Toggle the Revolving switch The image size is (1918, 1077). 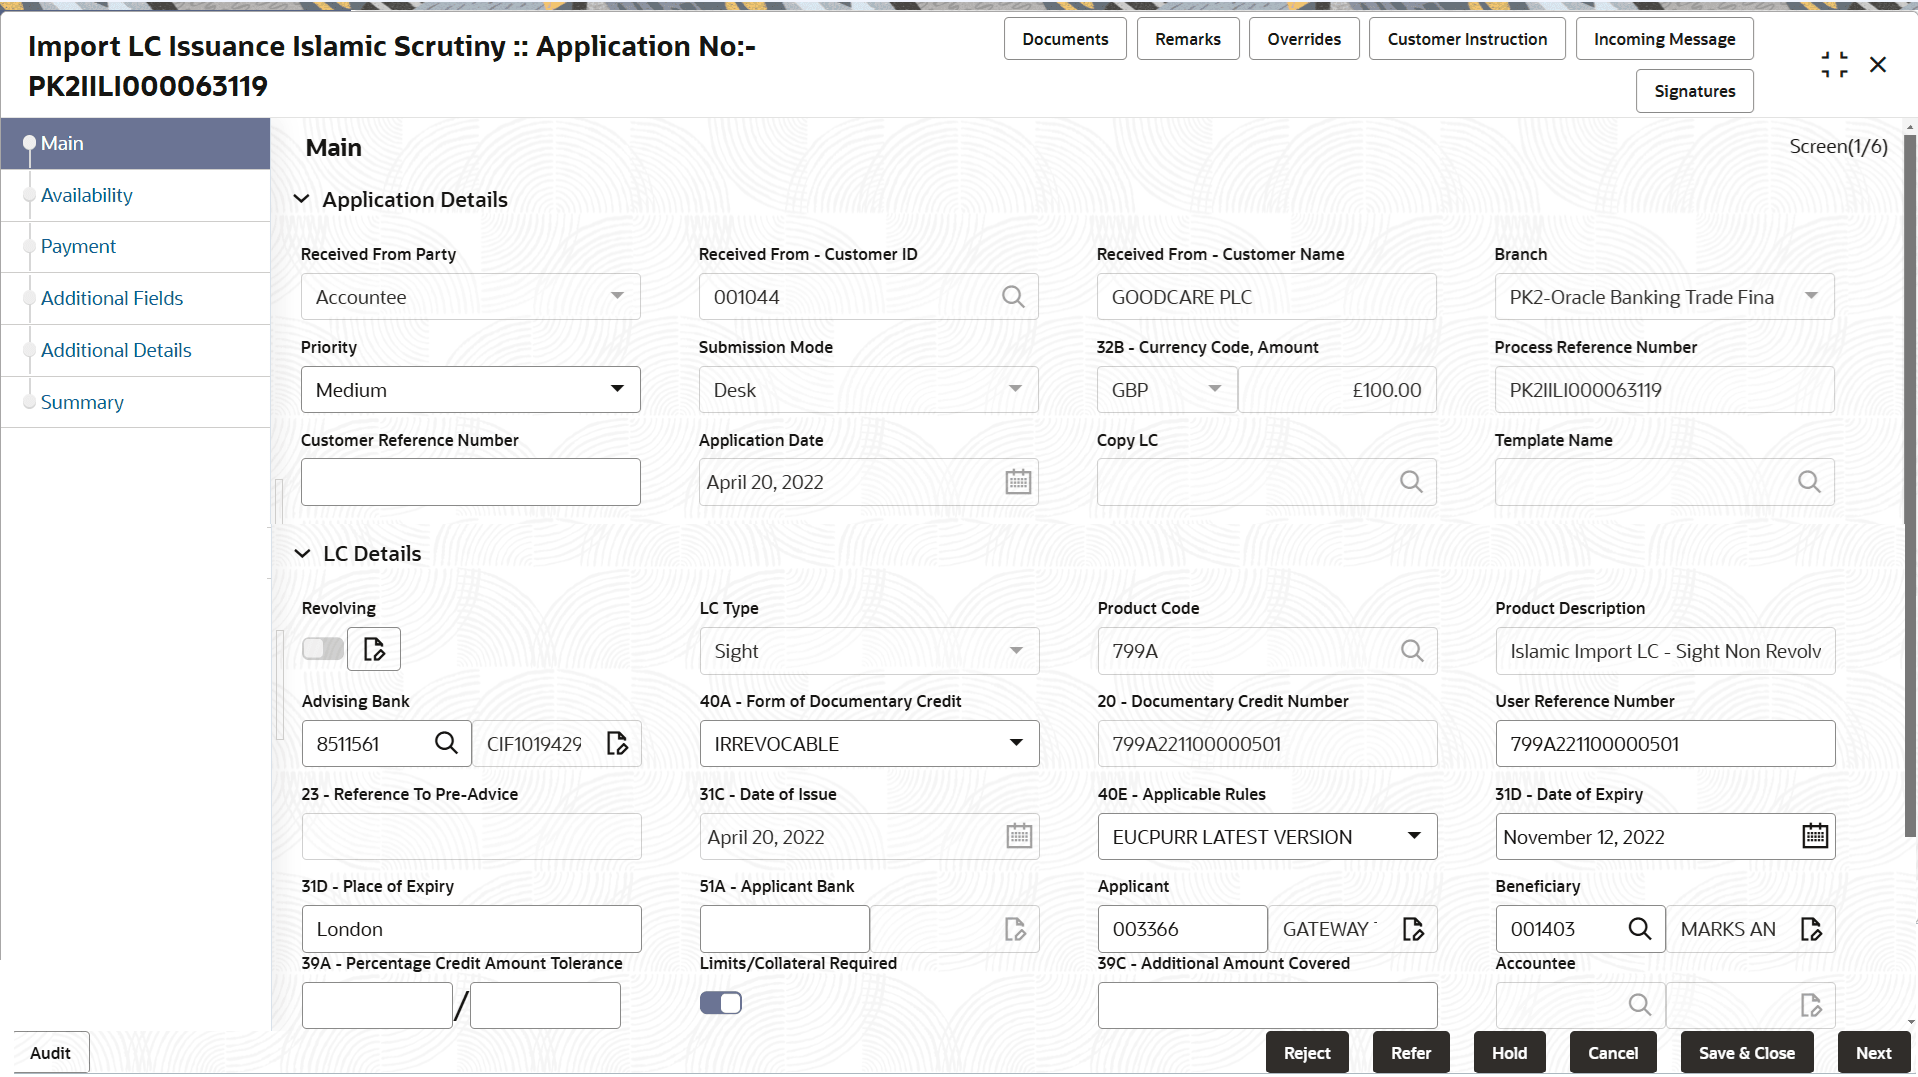[323, 649]
